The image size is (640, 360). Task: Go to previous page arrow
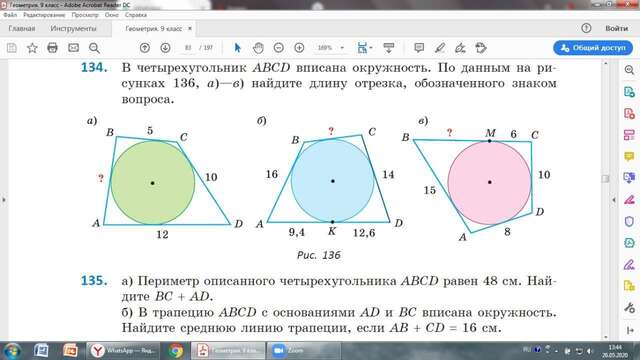tap(144, 48)
